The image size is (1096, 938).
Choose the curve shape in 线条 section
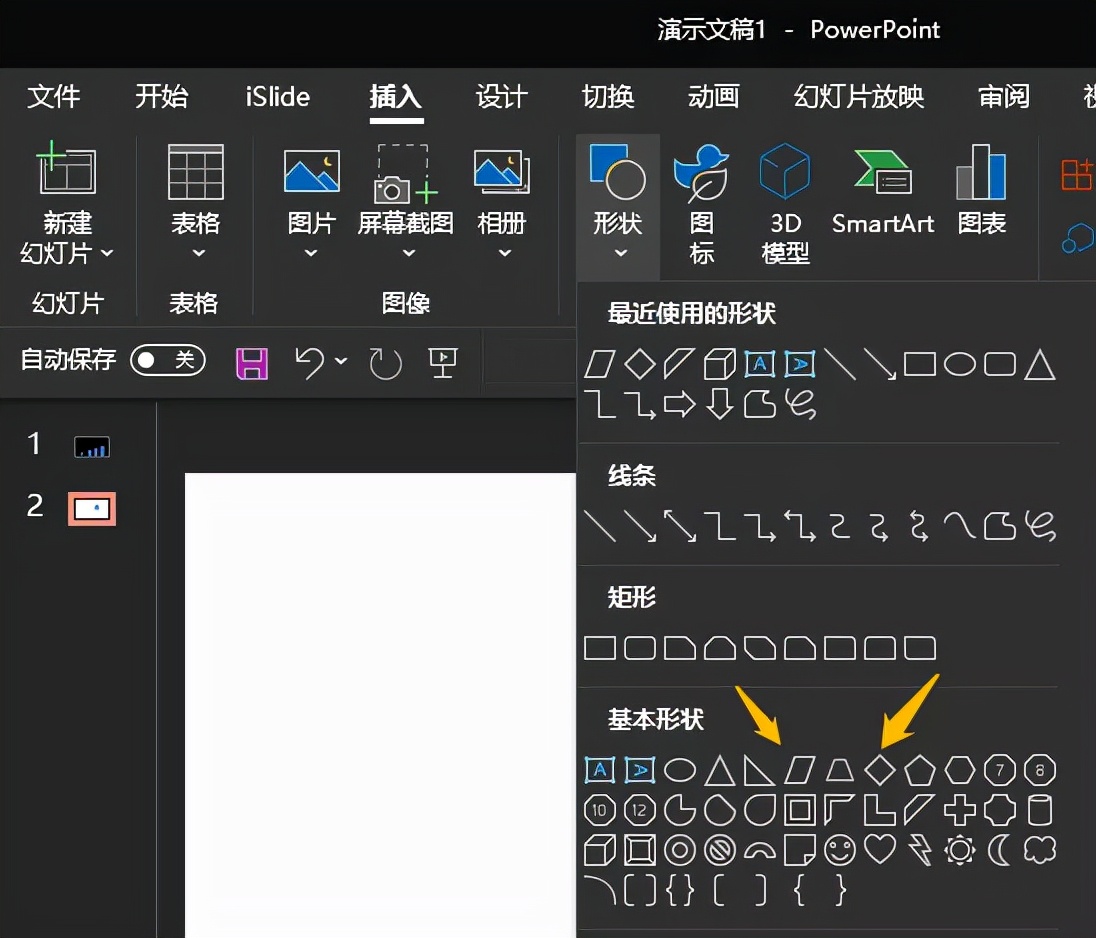[x=960, y=526]
